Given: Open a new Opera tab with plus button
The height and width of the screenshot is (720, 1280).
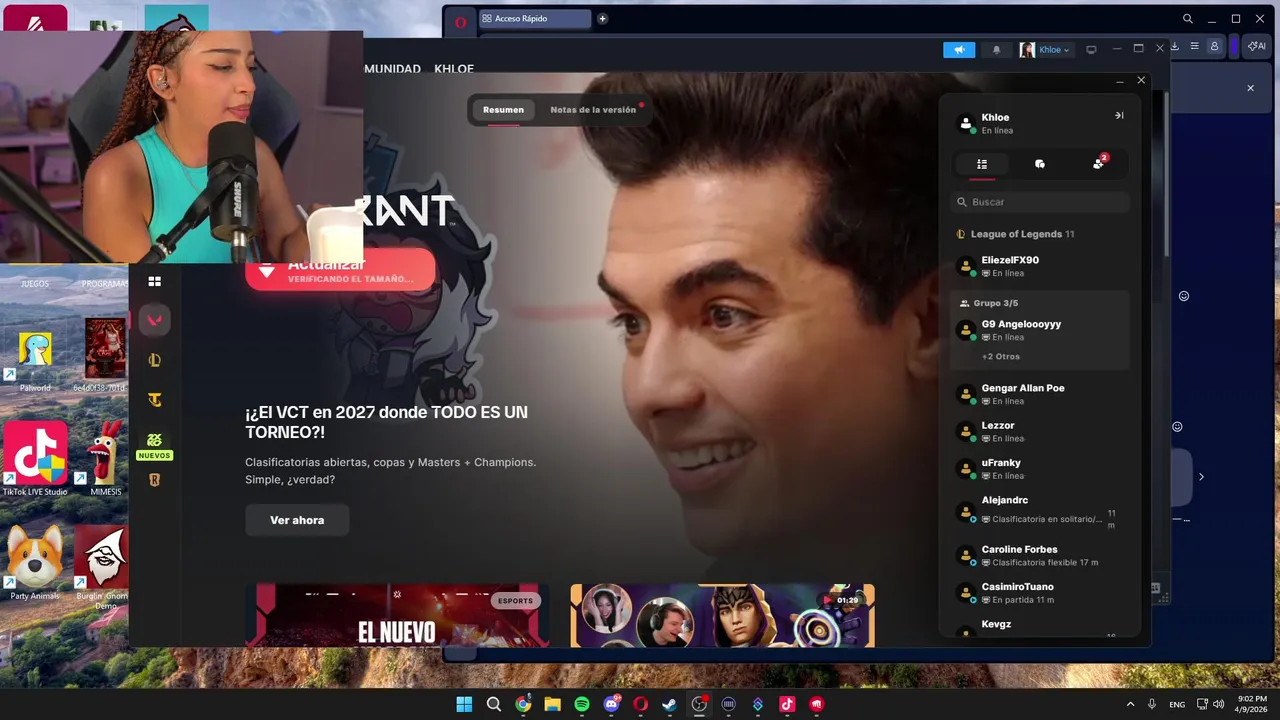Looking at the screenshot, I should pyautogui.click(x=602, y=19).
